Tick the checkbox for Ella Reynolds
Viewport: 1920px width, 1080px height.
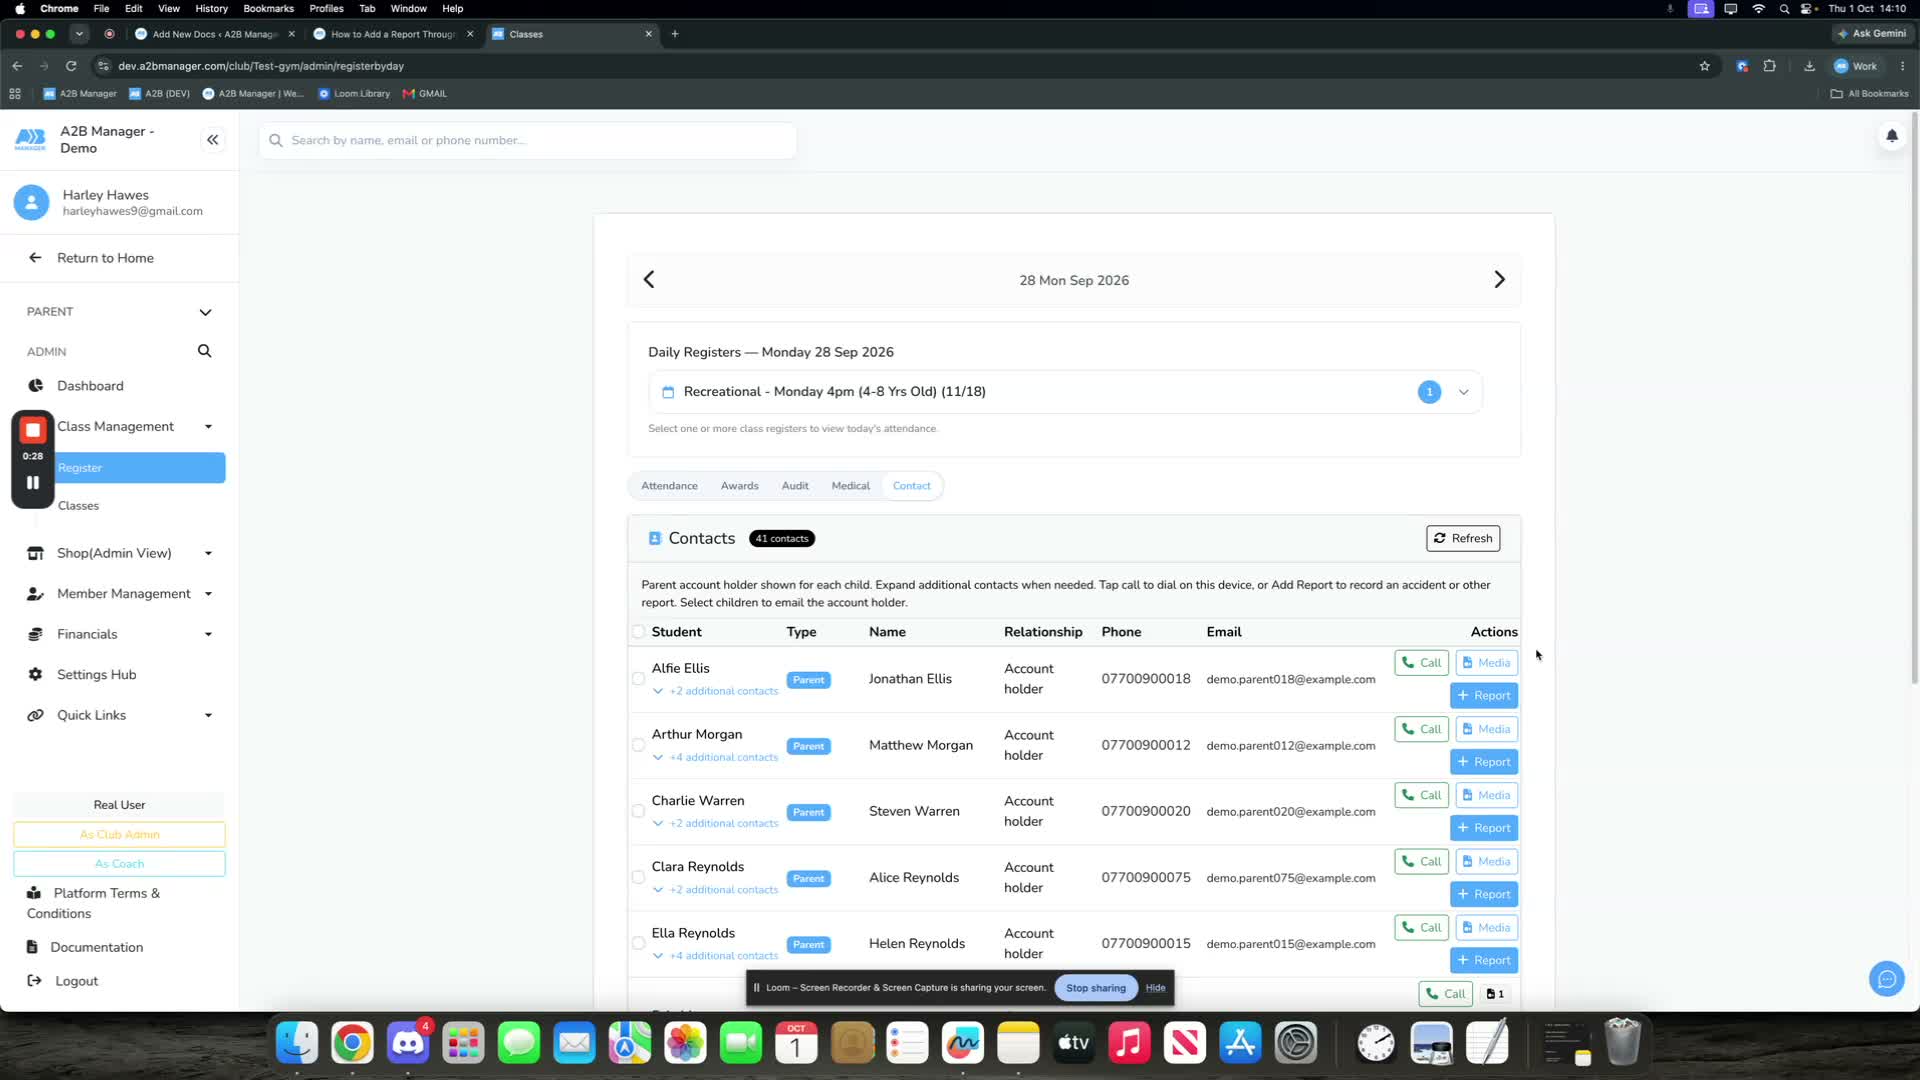(x=638, y=943)
